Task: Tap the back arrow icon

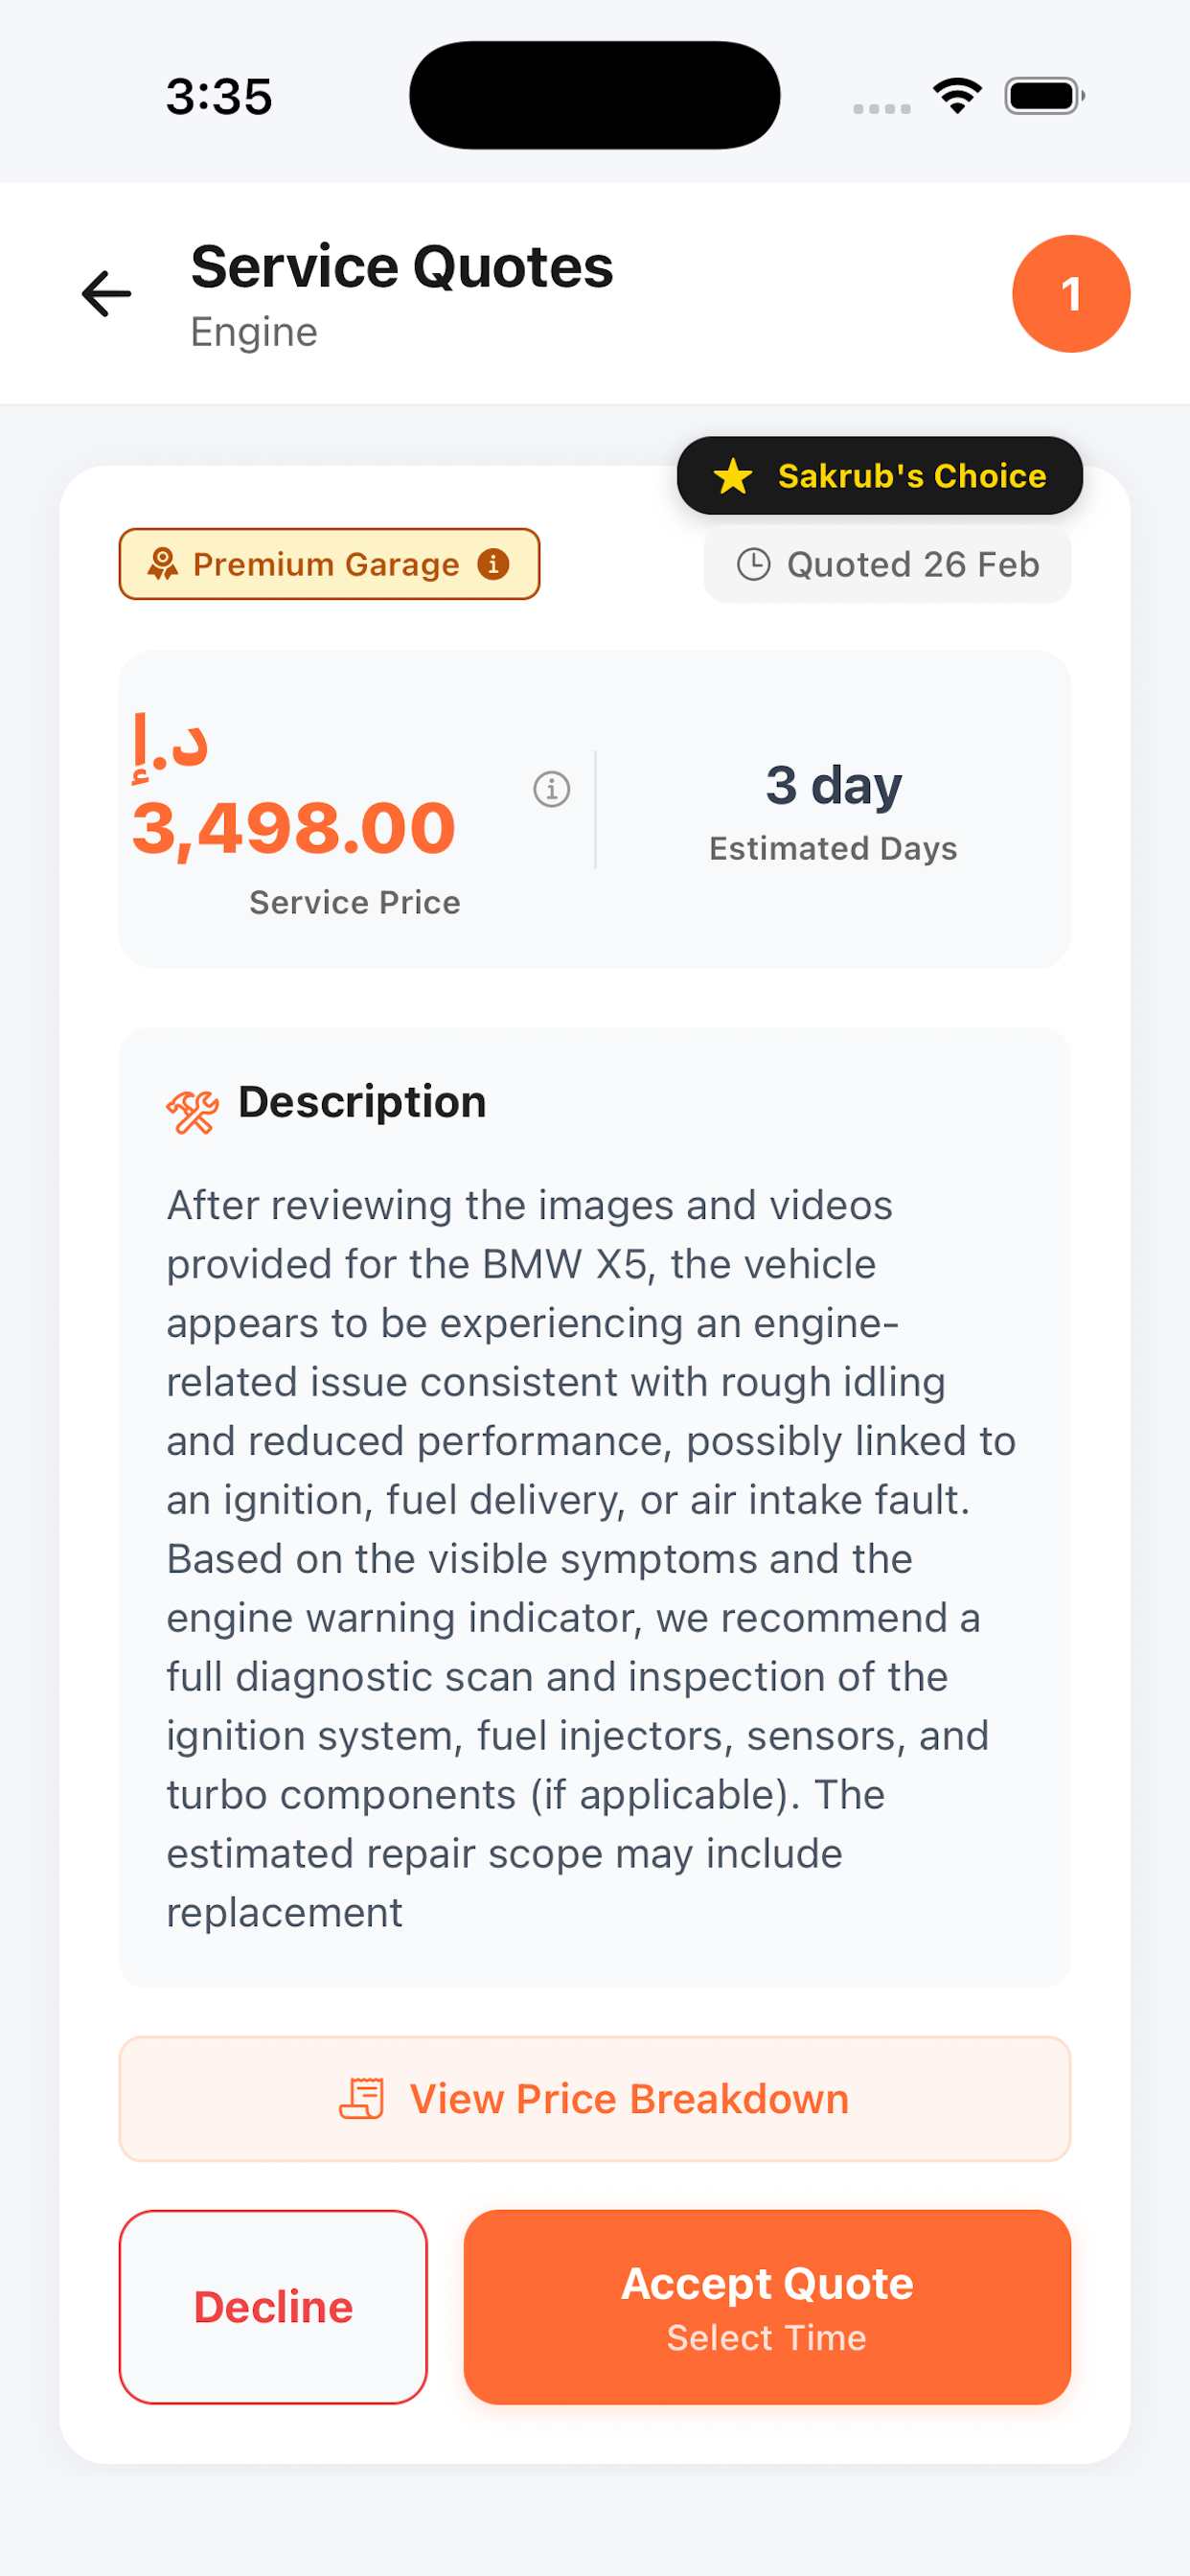Action: pos(106,294)
